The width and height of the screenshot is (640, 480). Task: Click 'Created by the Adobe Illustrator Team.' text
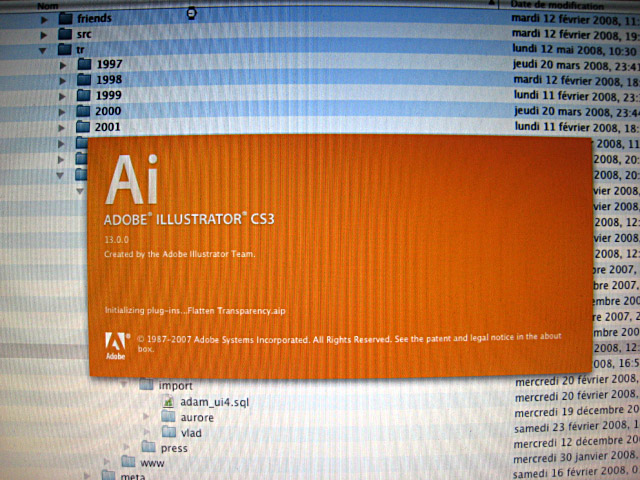[180, 254]
